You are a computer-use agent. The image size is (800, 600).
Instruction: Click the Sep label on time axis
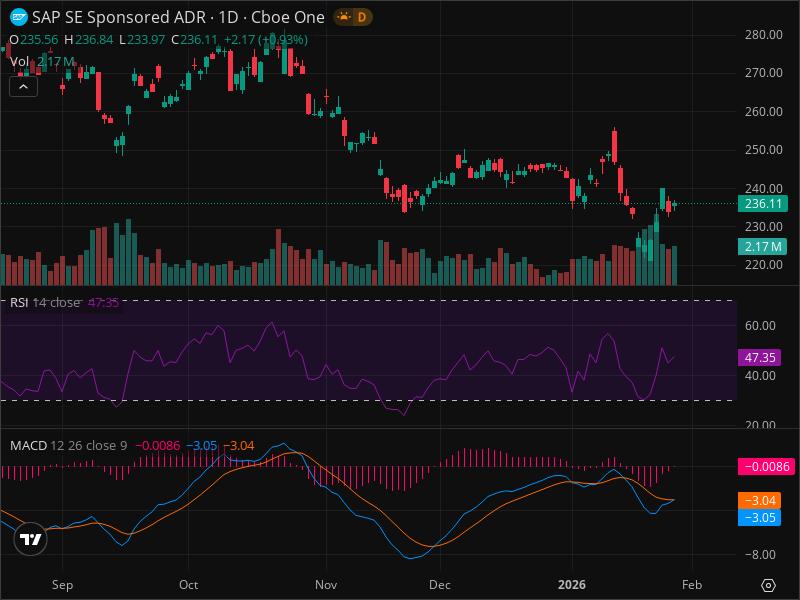point(63,585)
